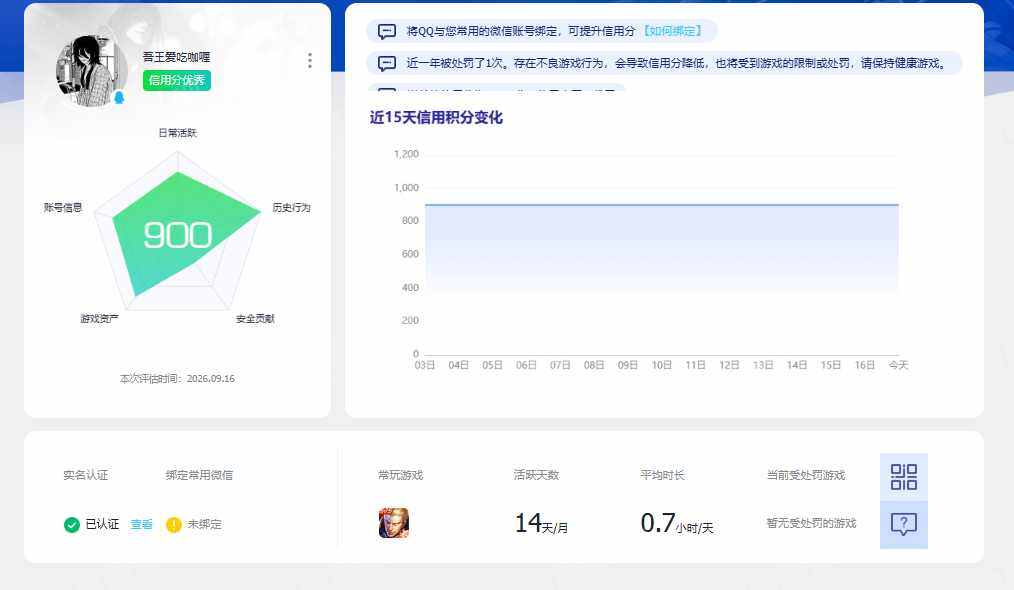The height and width of the screenshot is (590, 1014).
Task: Click the 已认证 status text
Action: [102, 524]
